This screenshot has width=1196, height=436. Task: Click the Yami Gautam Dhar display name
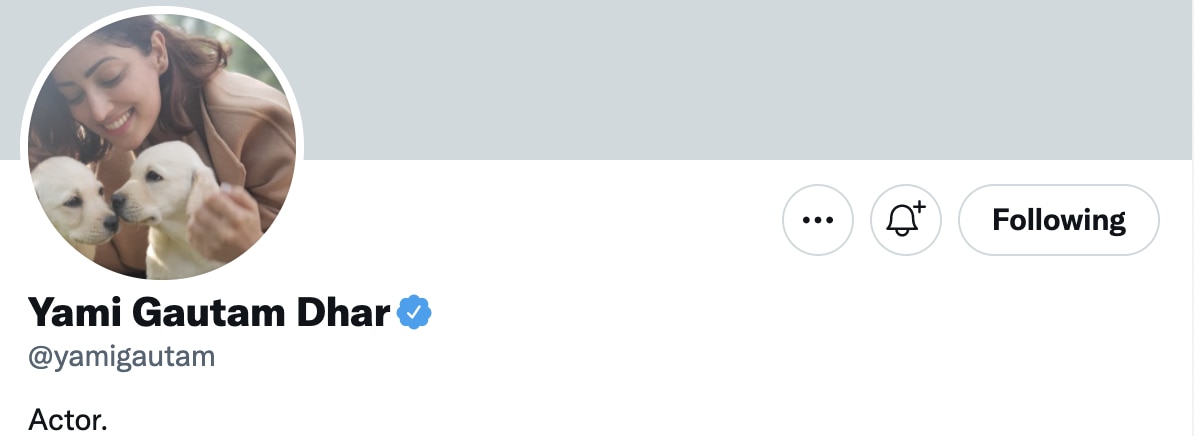pyautogui.click(x=208, y=314)
